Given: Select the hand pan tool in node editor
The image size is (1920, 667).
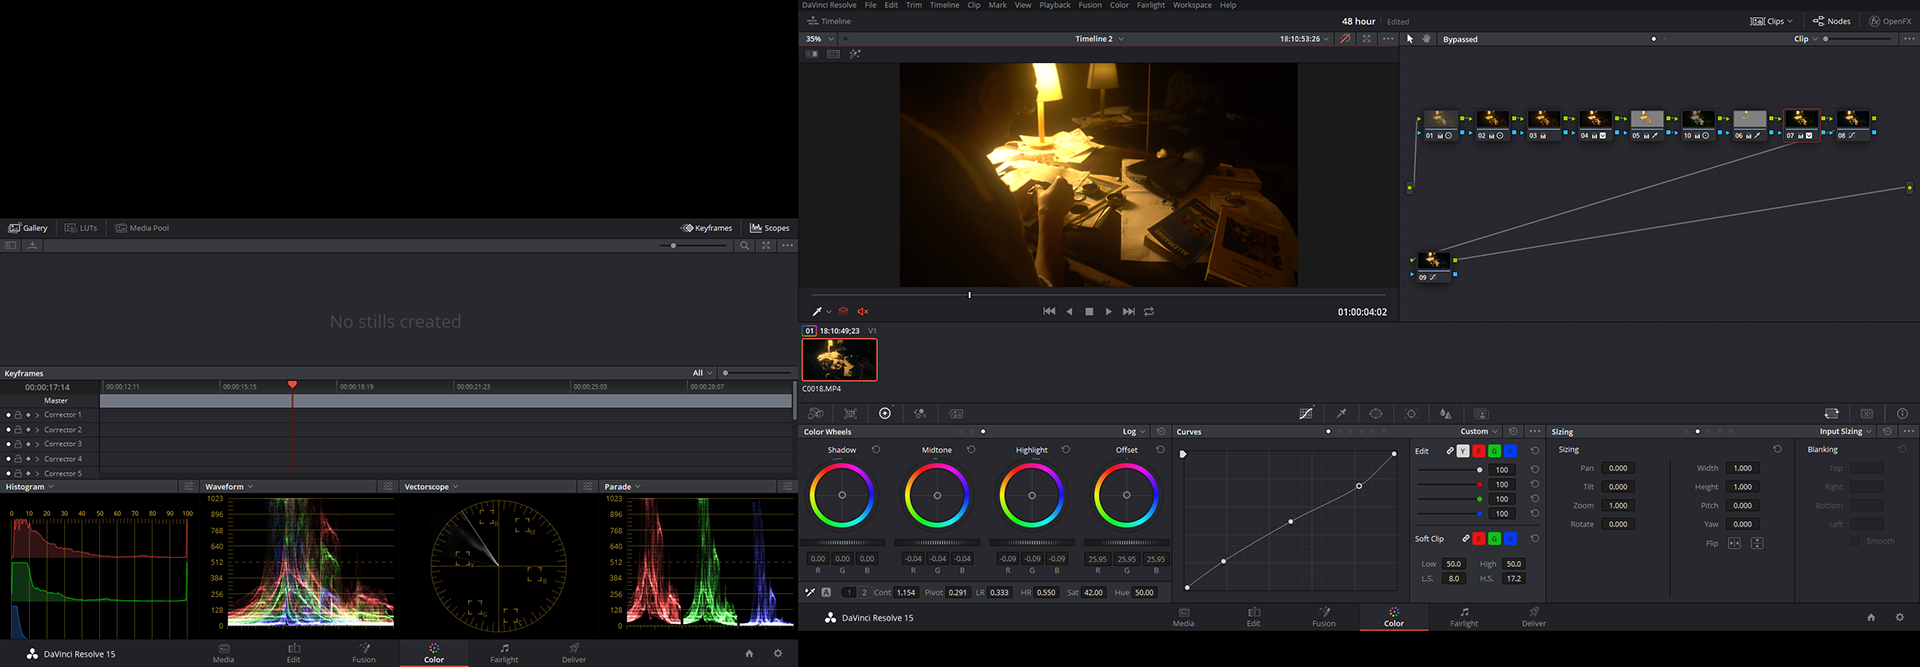Looking at the screenshot, I should pyautogui.click(x=1426, y=39).
